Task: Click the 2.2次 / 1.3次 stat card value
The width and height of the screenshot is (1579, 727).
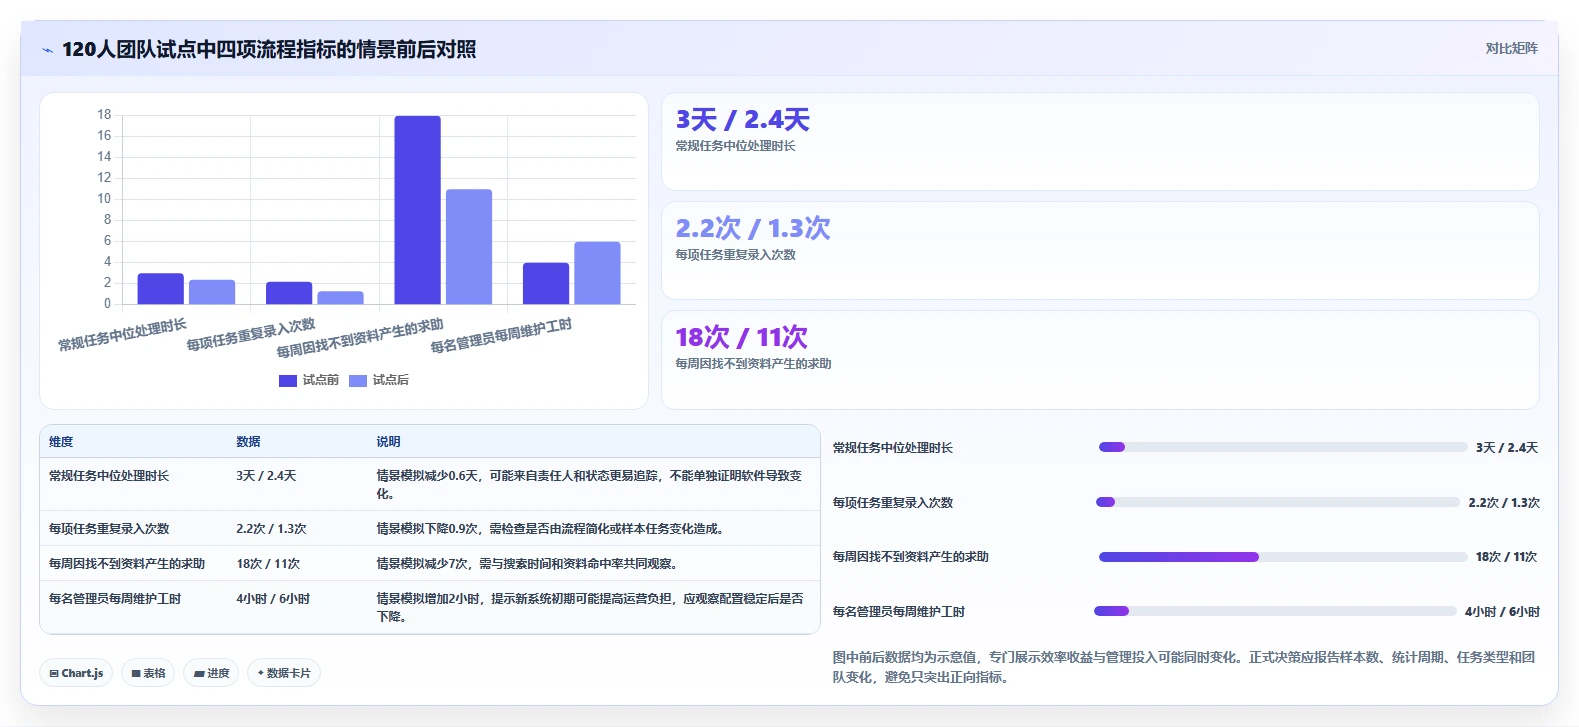Action: click(753, 229)
